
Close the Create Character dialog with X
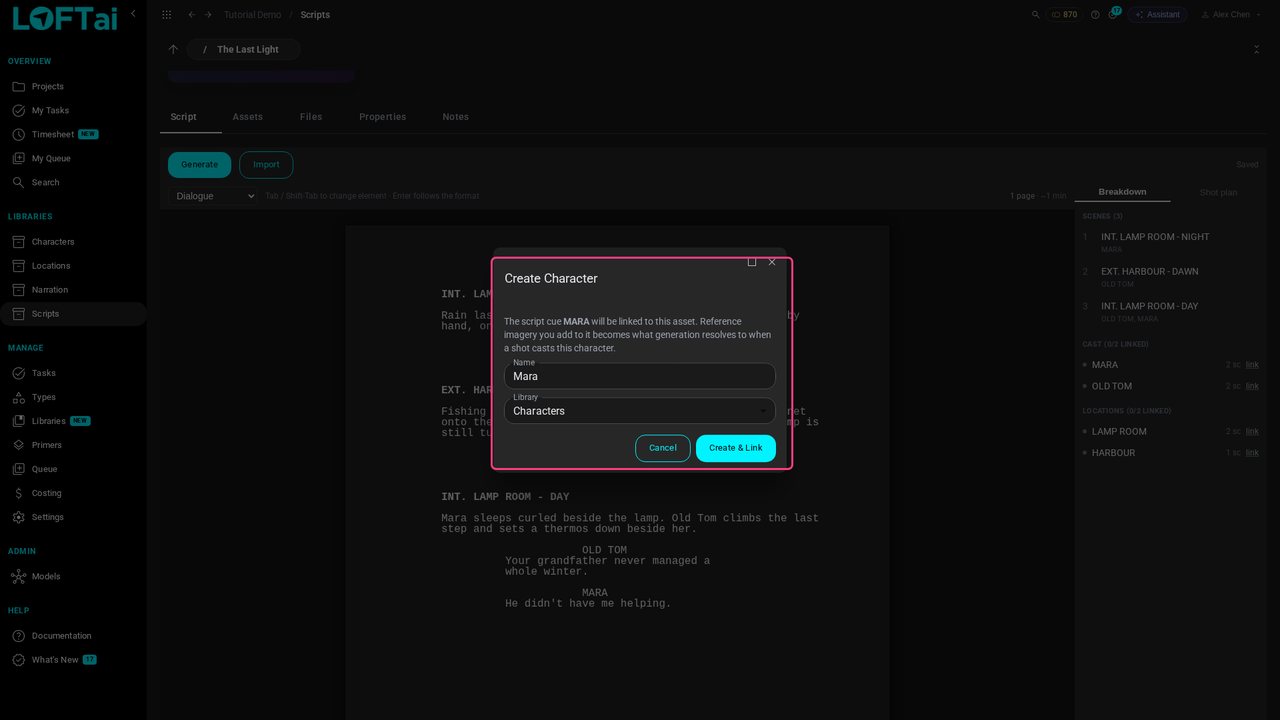772,262
